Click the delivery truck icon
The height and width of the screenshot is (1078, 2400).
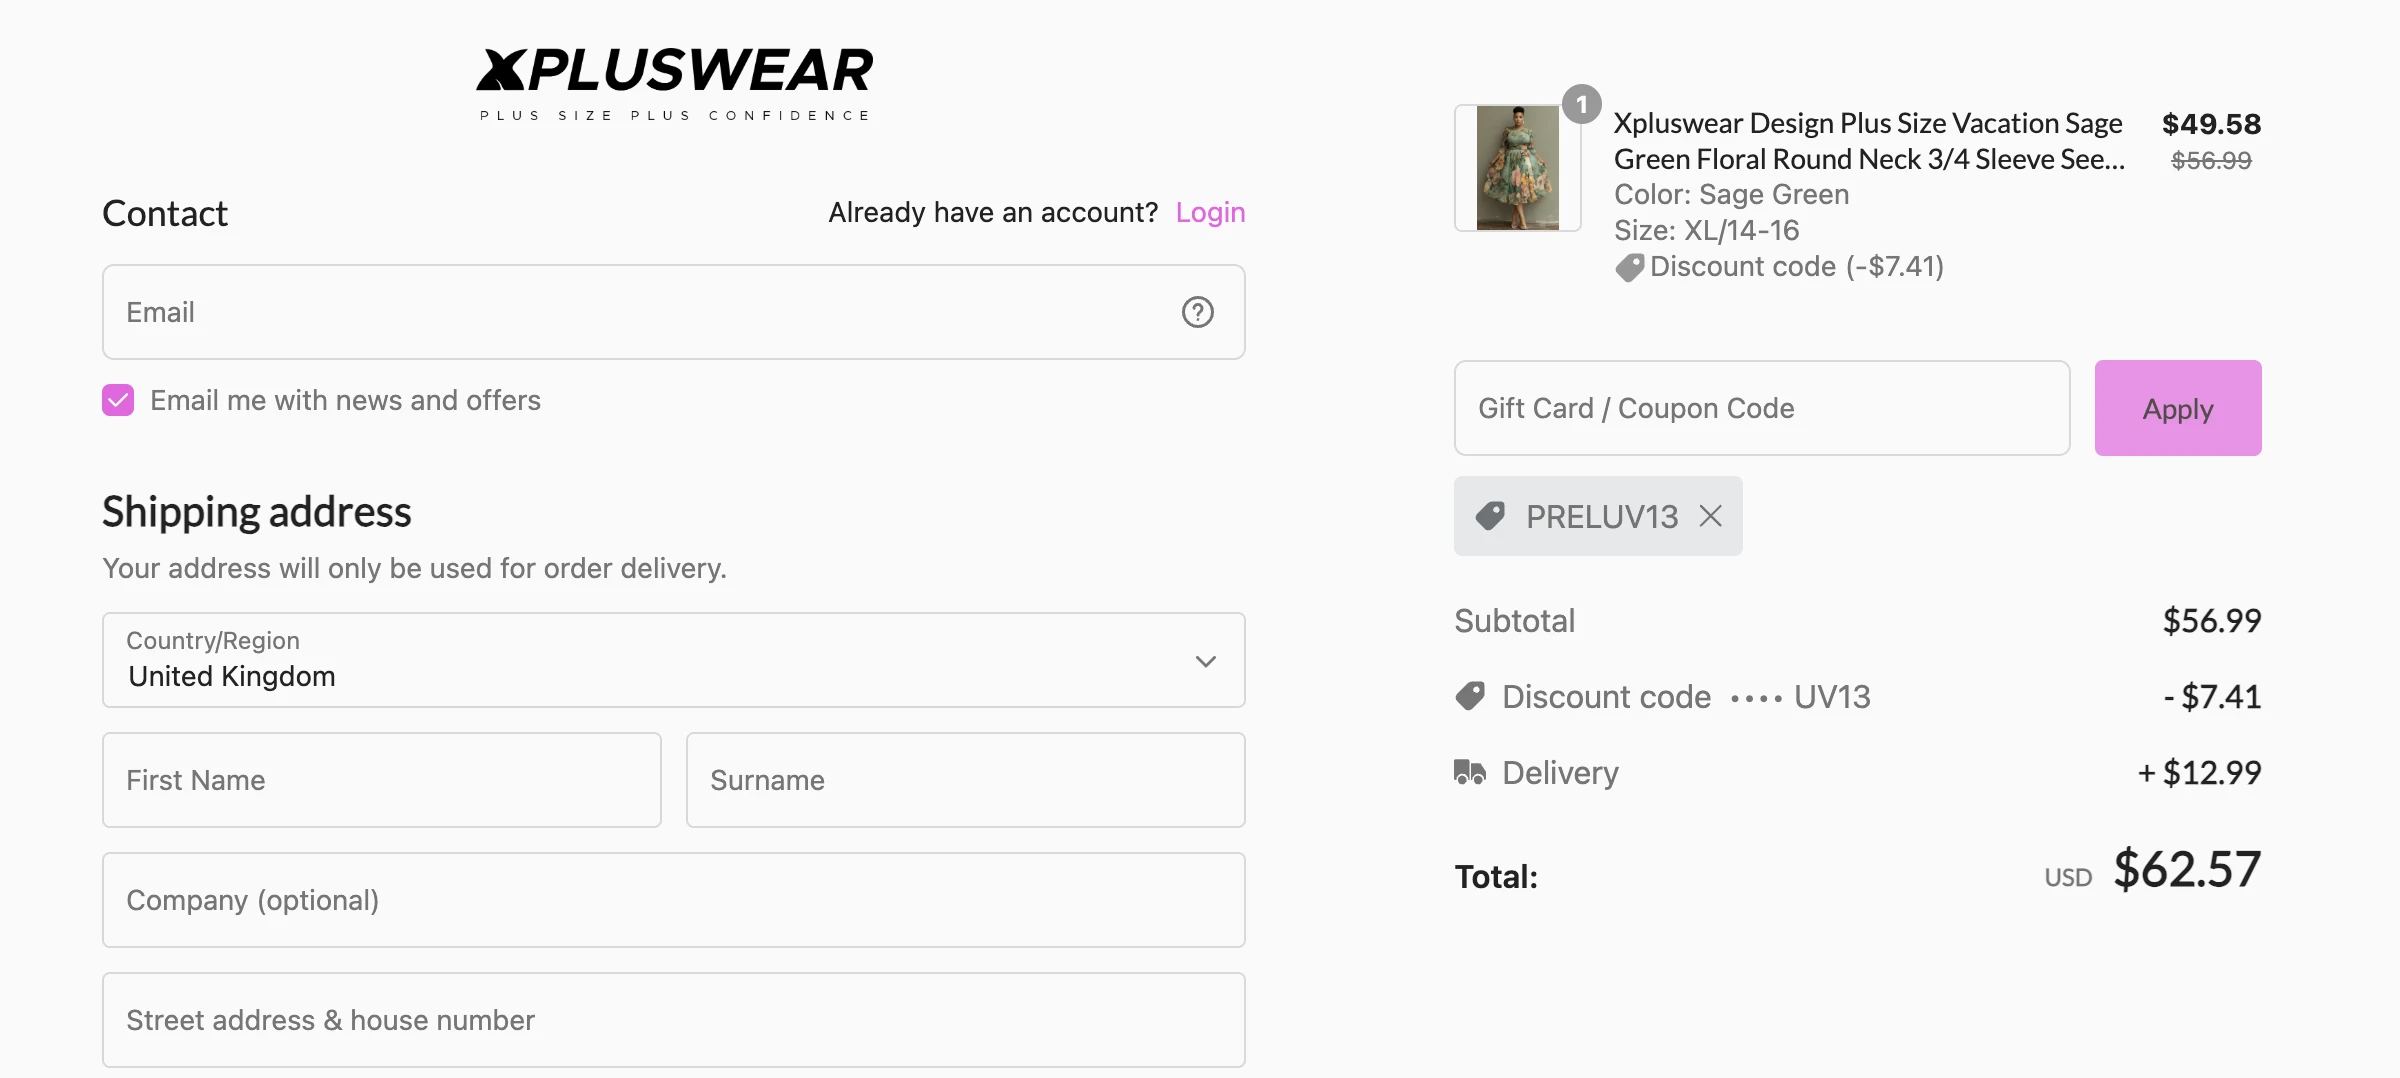click(x=1469, y=771)
